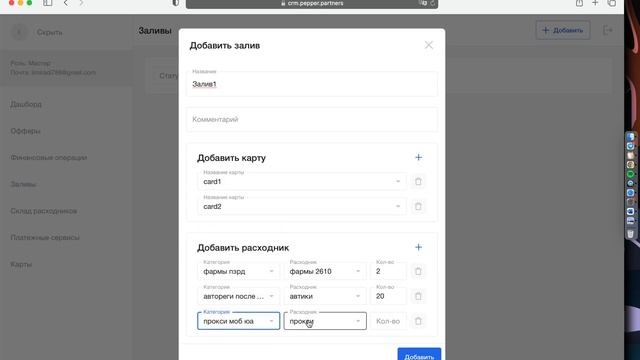640x360 pixels.
Task: Open a new tab with Safari plus icon
Action: [595, 3]
